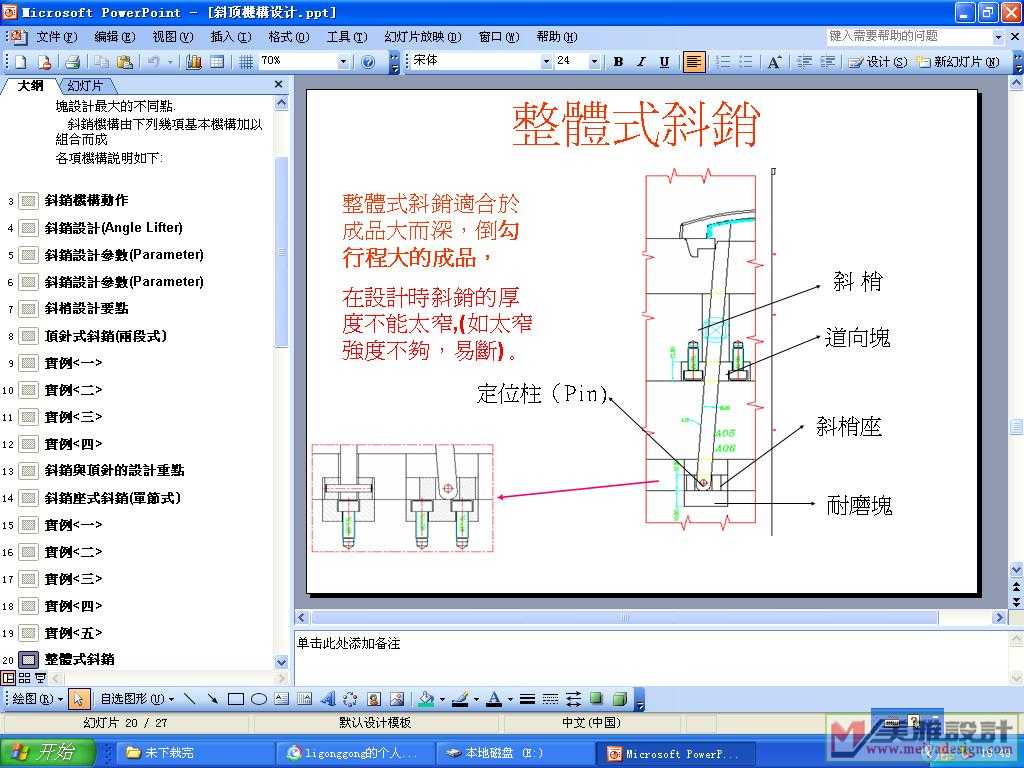Select outline slide 14 斜銷座式斜銷(單節式)

[x=112, y=498]
